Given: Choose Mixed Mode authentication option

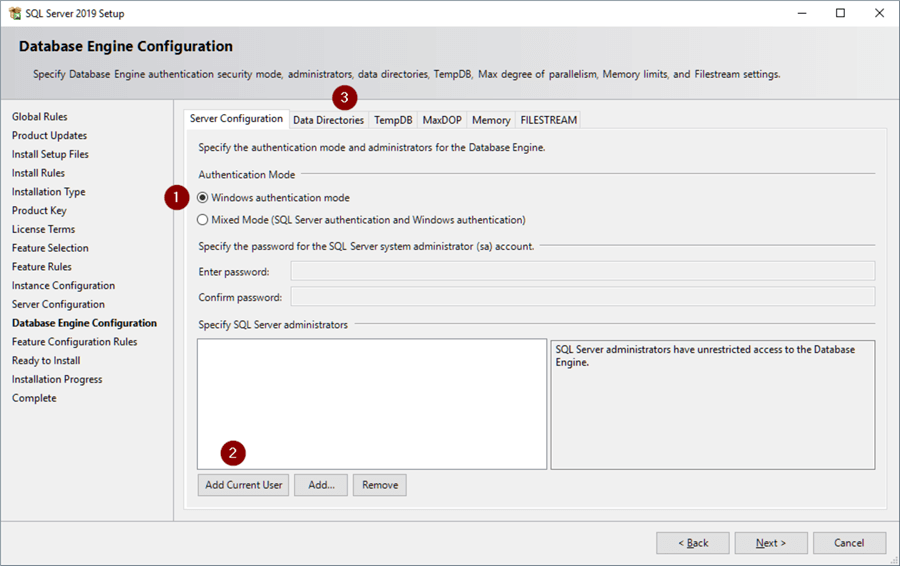Looking at the screenshot, I should click(x=361, y=220).
